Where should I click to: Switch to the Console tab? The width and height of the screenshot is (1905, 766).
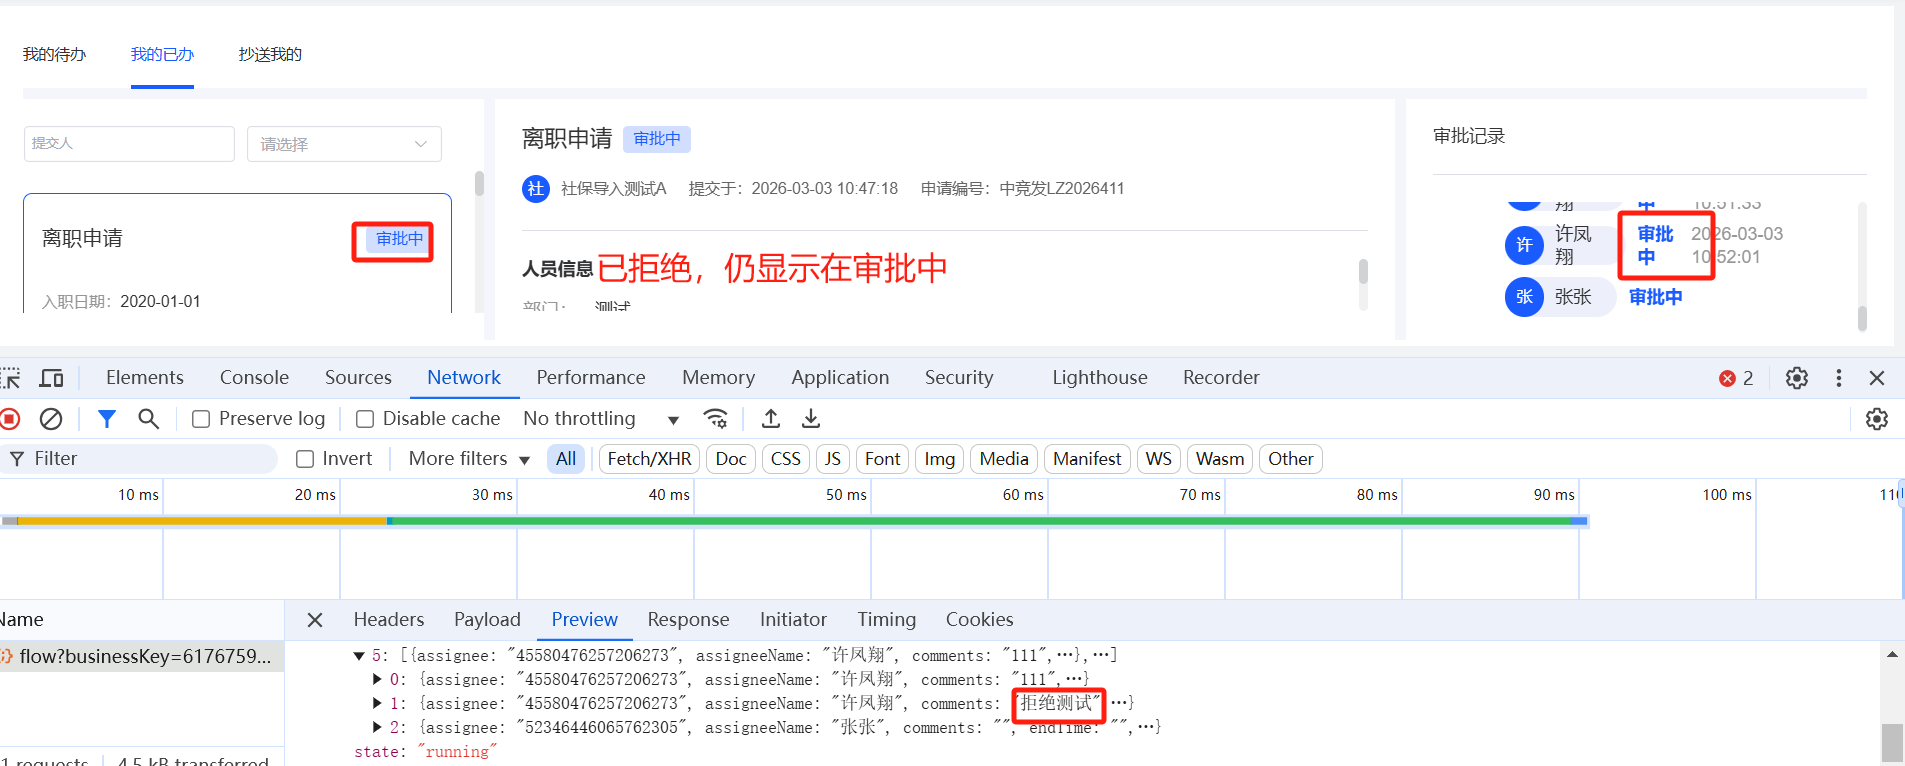(254, 378)
